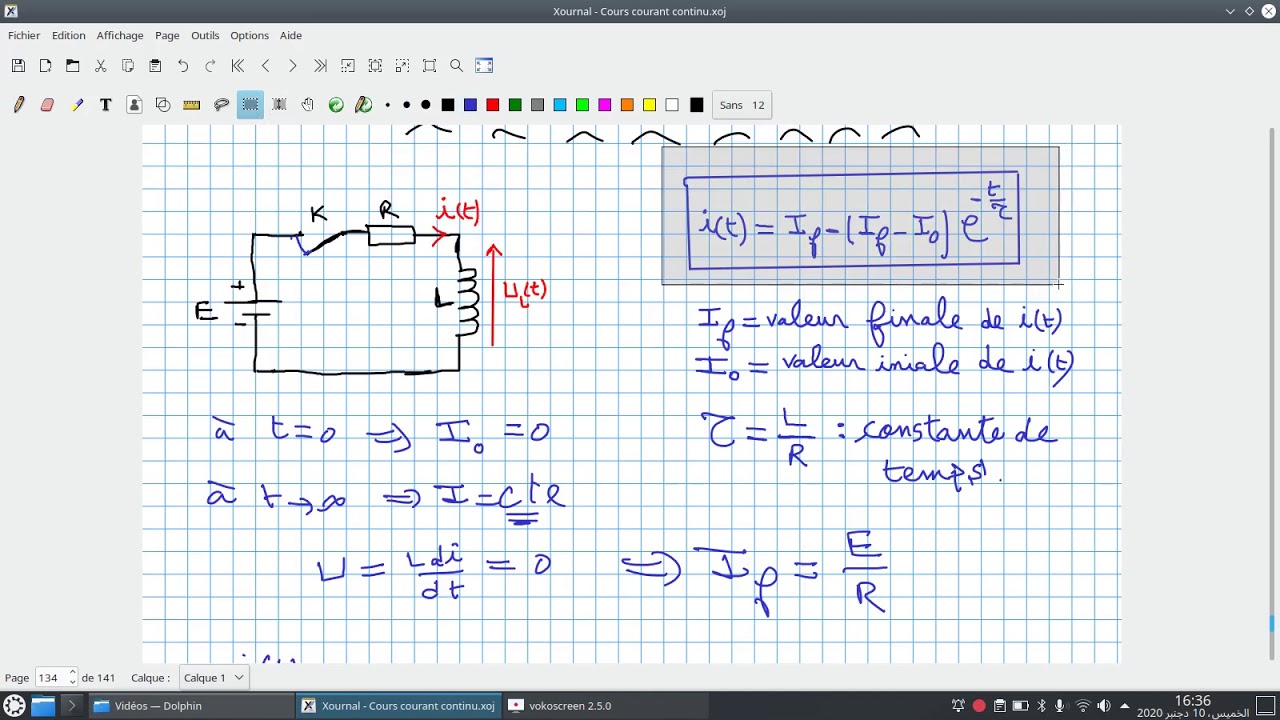This screenshot has height=720, width=1280.
Task: Click the green default tool icon
Action: 336,105
